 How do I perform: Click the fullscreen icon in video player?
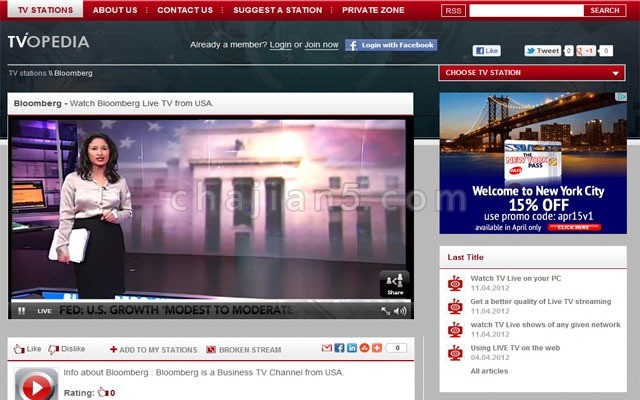pos(386,311)
